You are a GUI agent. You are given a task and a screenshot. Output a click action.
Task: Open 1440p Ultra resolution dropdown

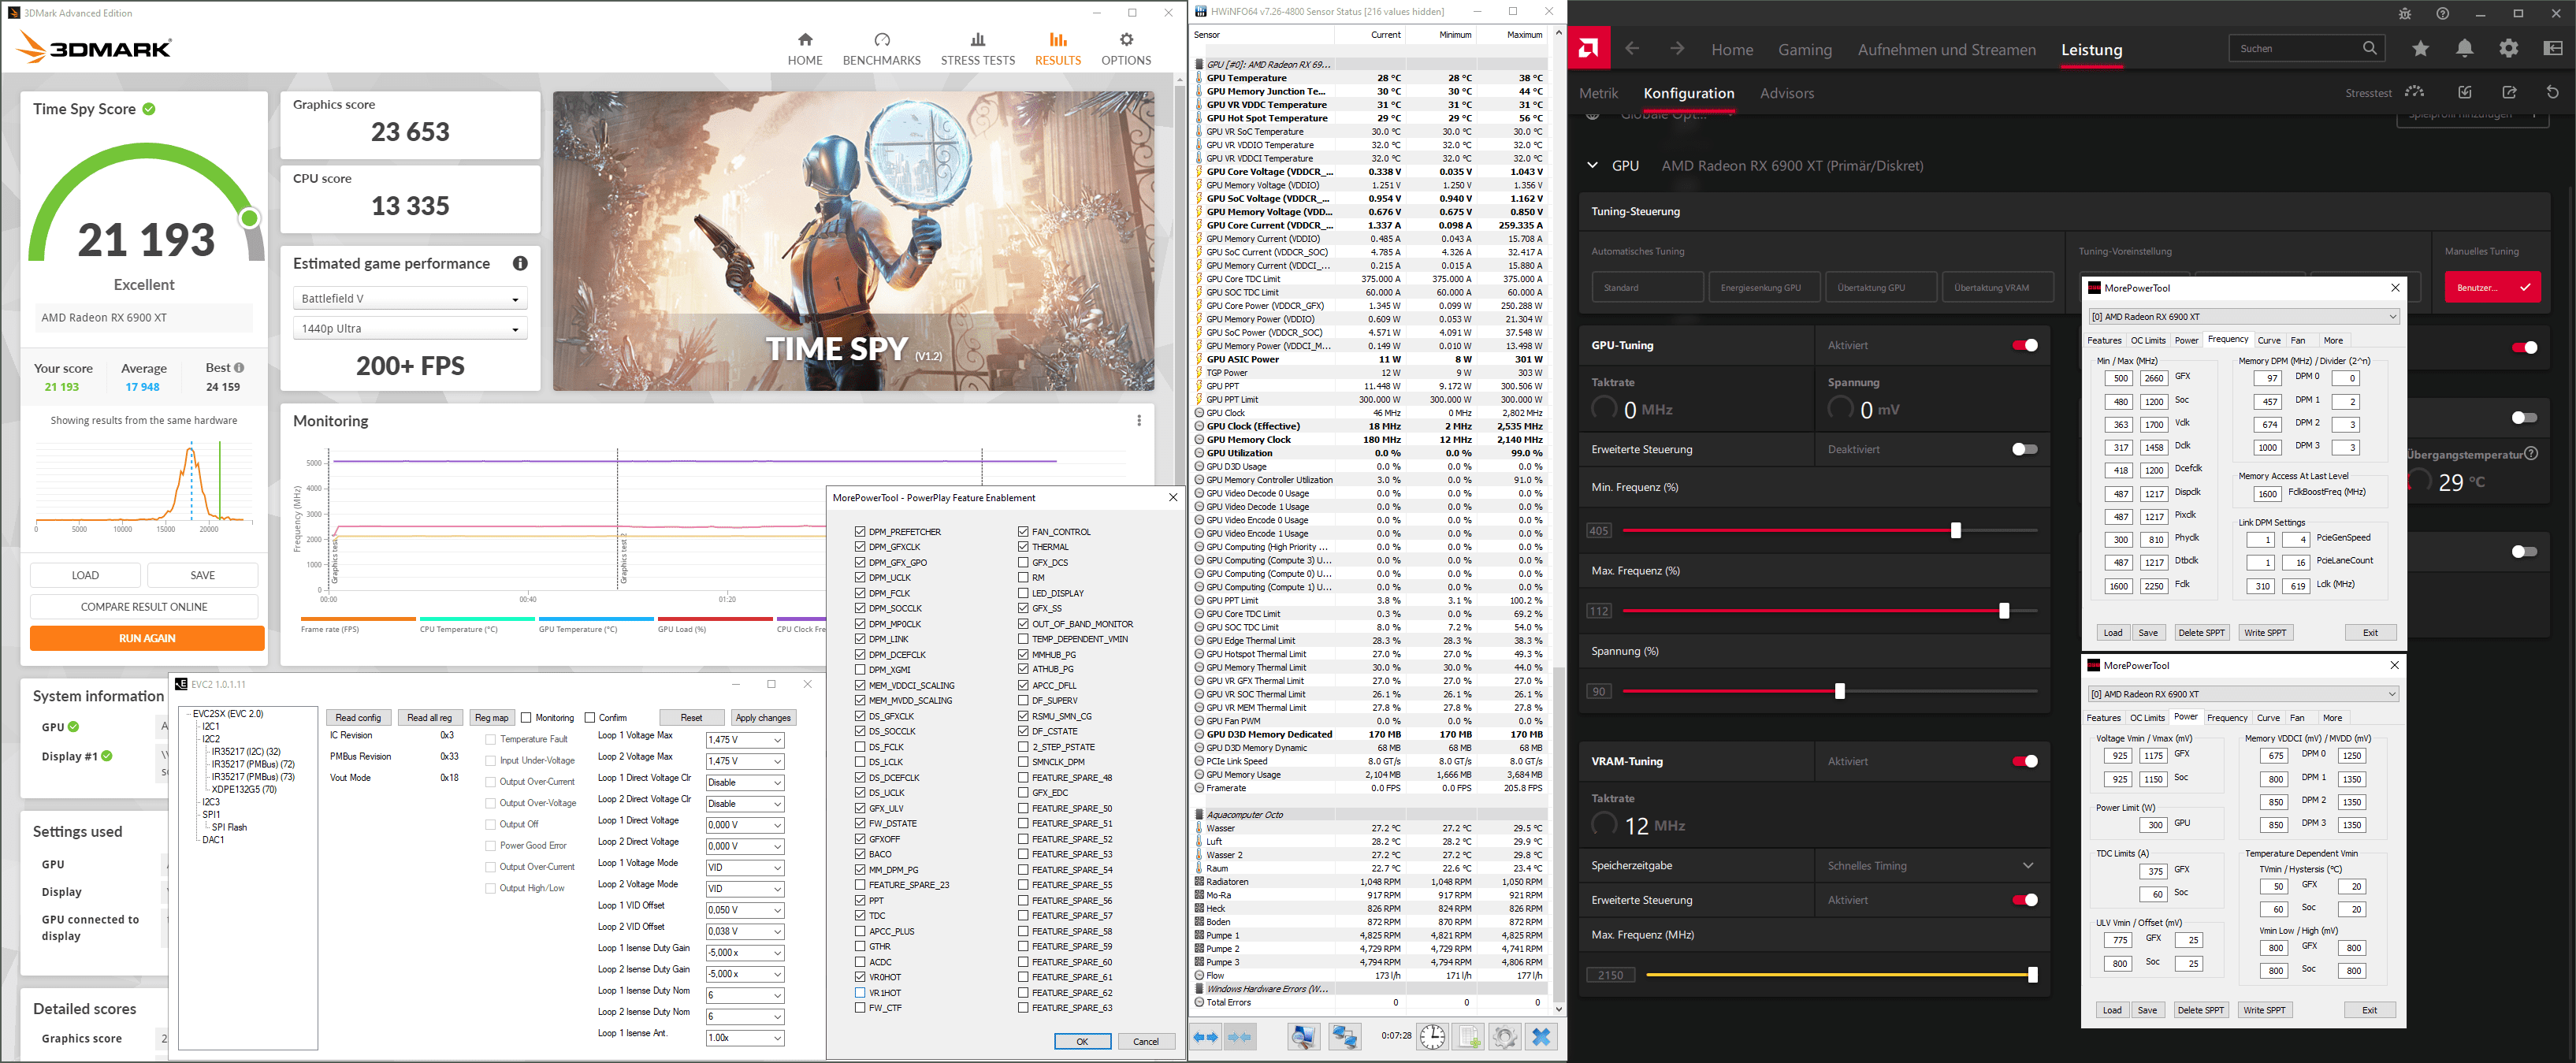[x=410, y=329]
